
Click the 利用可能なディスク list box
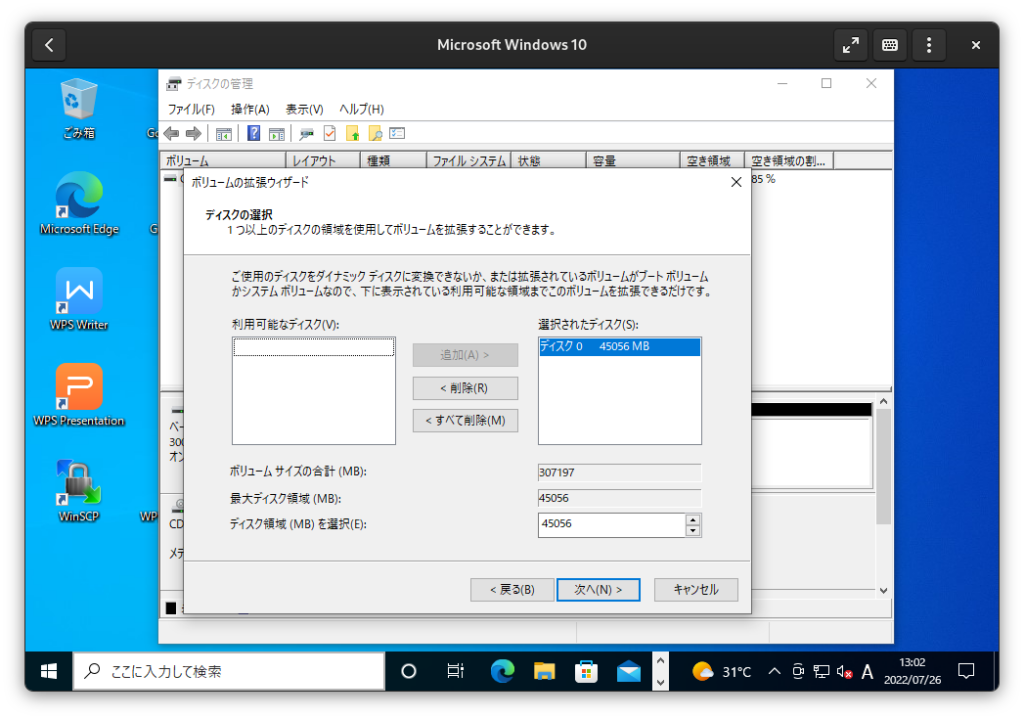tap(314, 391)
